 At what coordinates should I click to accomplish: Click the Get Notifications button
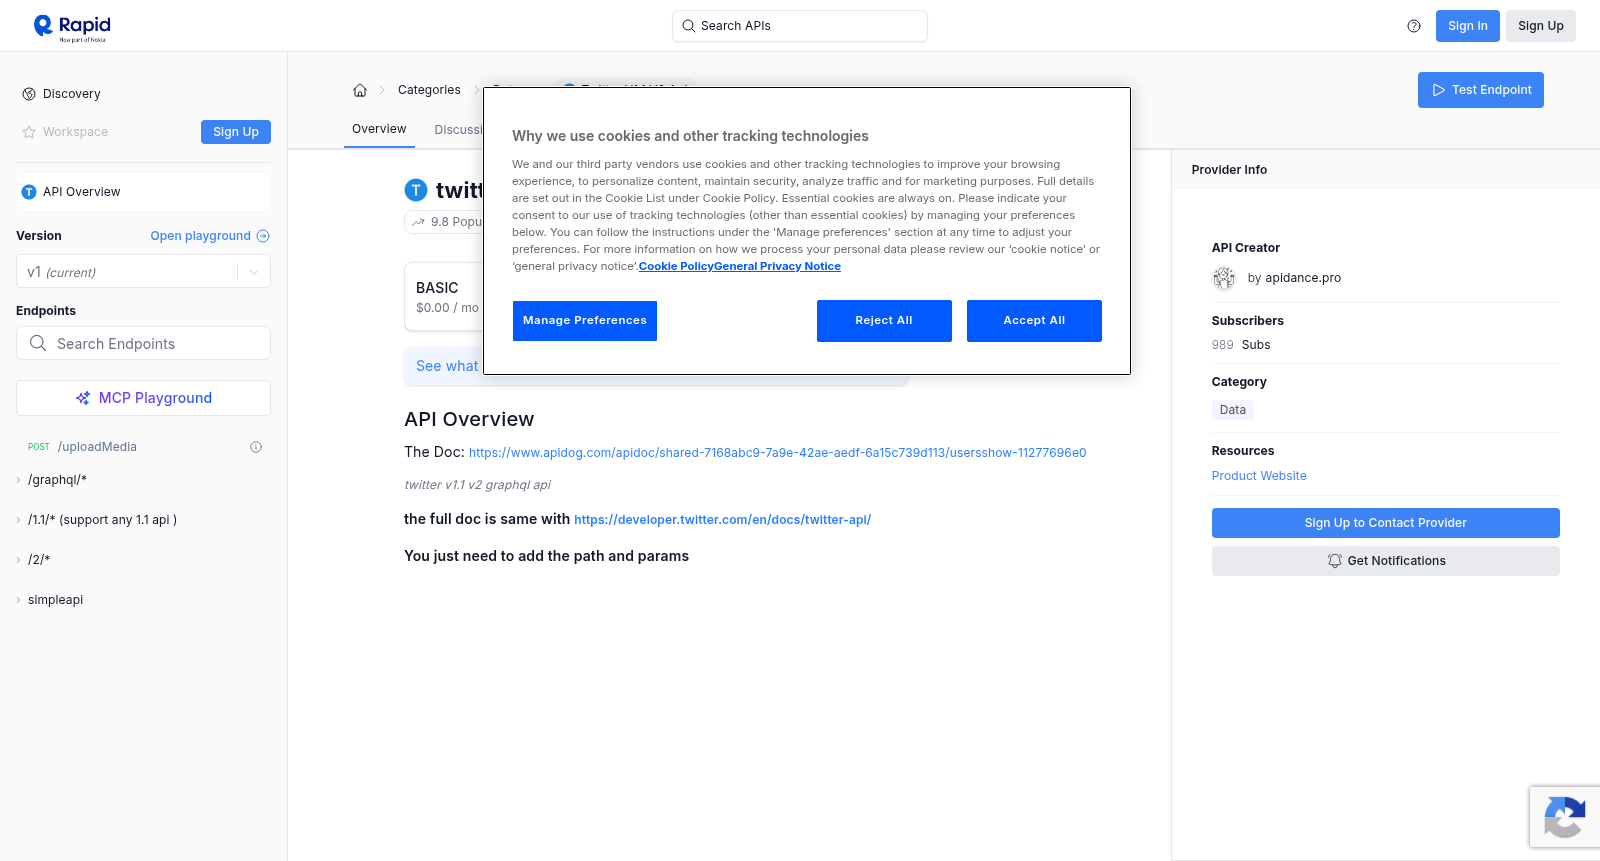click(1385, 561)
